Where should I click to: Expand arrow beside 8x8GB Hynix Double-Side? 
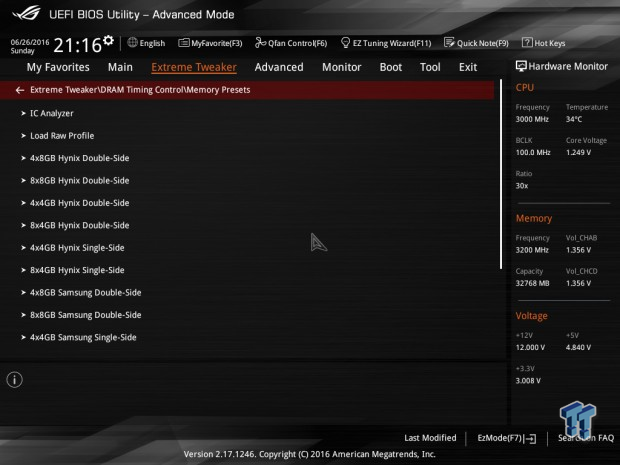(23, 181)
